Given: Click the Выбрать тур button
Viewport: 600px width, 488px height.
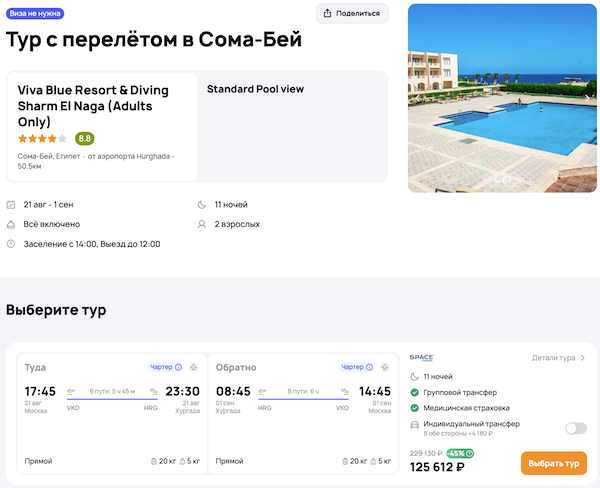Looking at the screenshot, I should [x=553, y=463].
